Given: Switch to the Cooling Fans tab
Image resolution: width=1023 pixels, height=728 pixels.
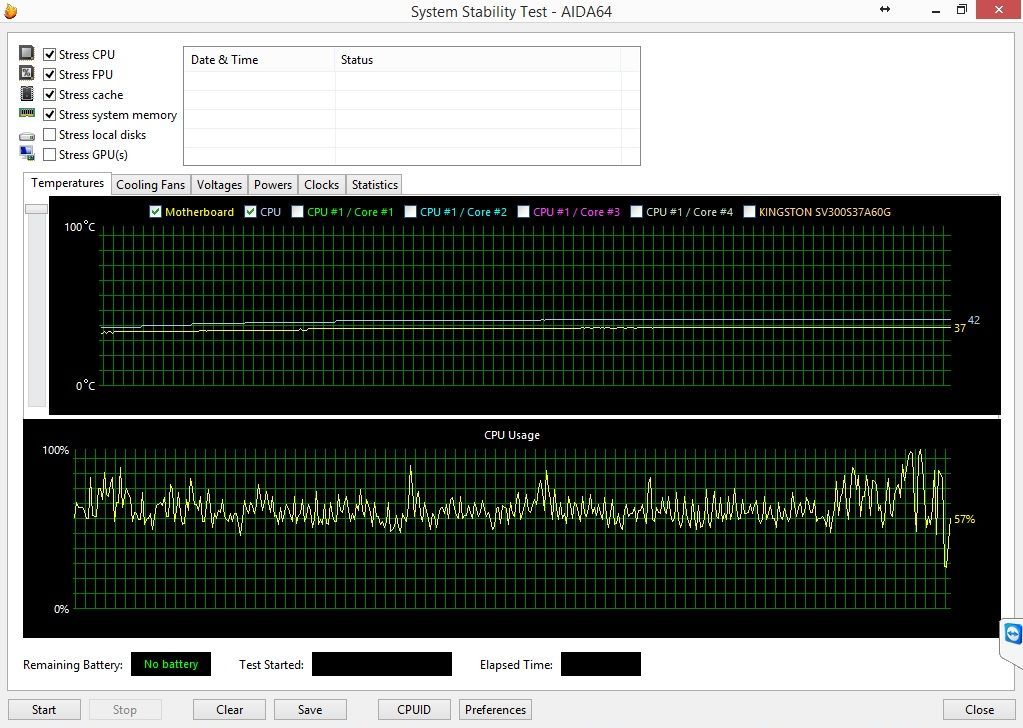Looking at the screenshot, I should tap(151, 185).
